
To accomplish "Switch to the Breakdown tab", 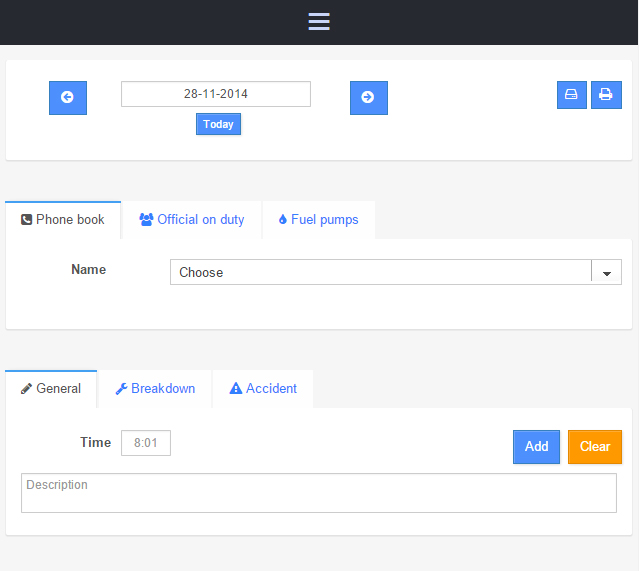I will [155, 389].
